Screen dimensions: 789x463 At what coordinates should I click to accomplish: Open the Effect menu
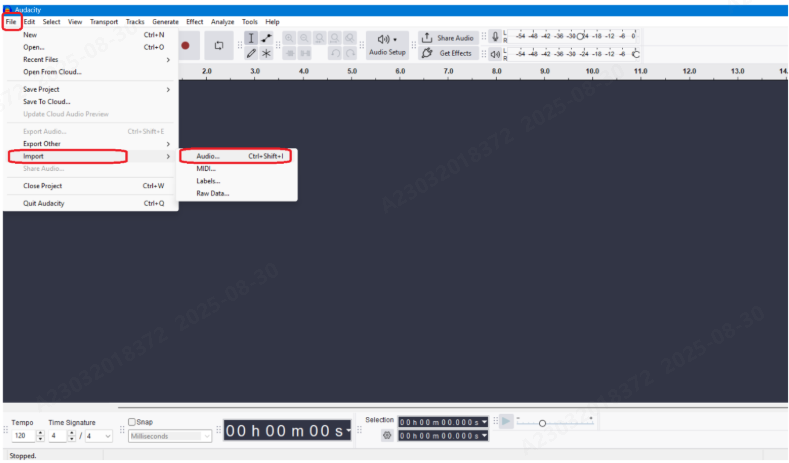[x=195, y=22]
